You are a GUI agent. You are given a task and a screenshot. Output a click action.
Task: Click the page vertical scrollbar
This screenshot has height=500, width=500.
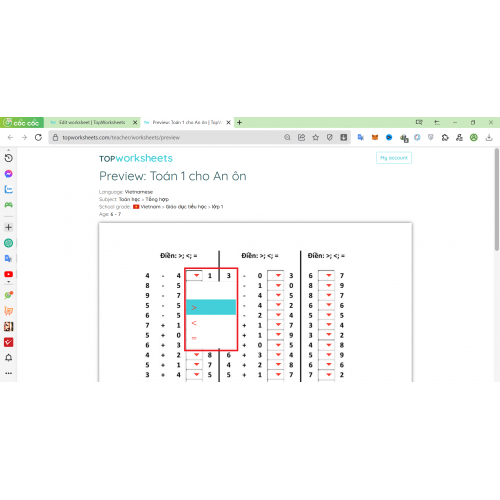(497, 200)
